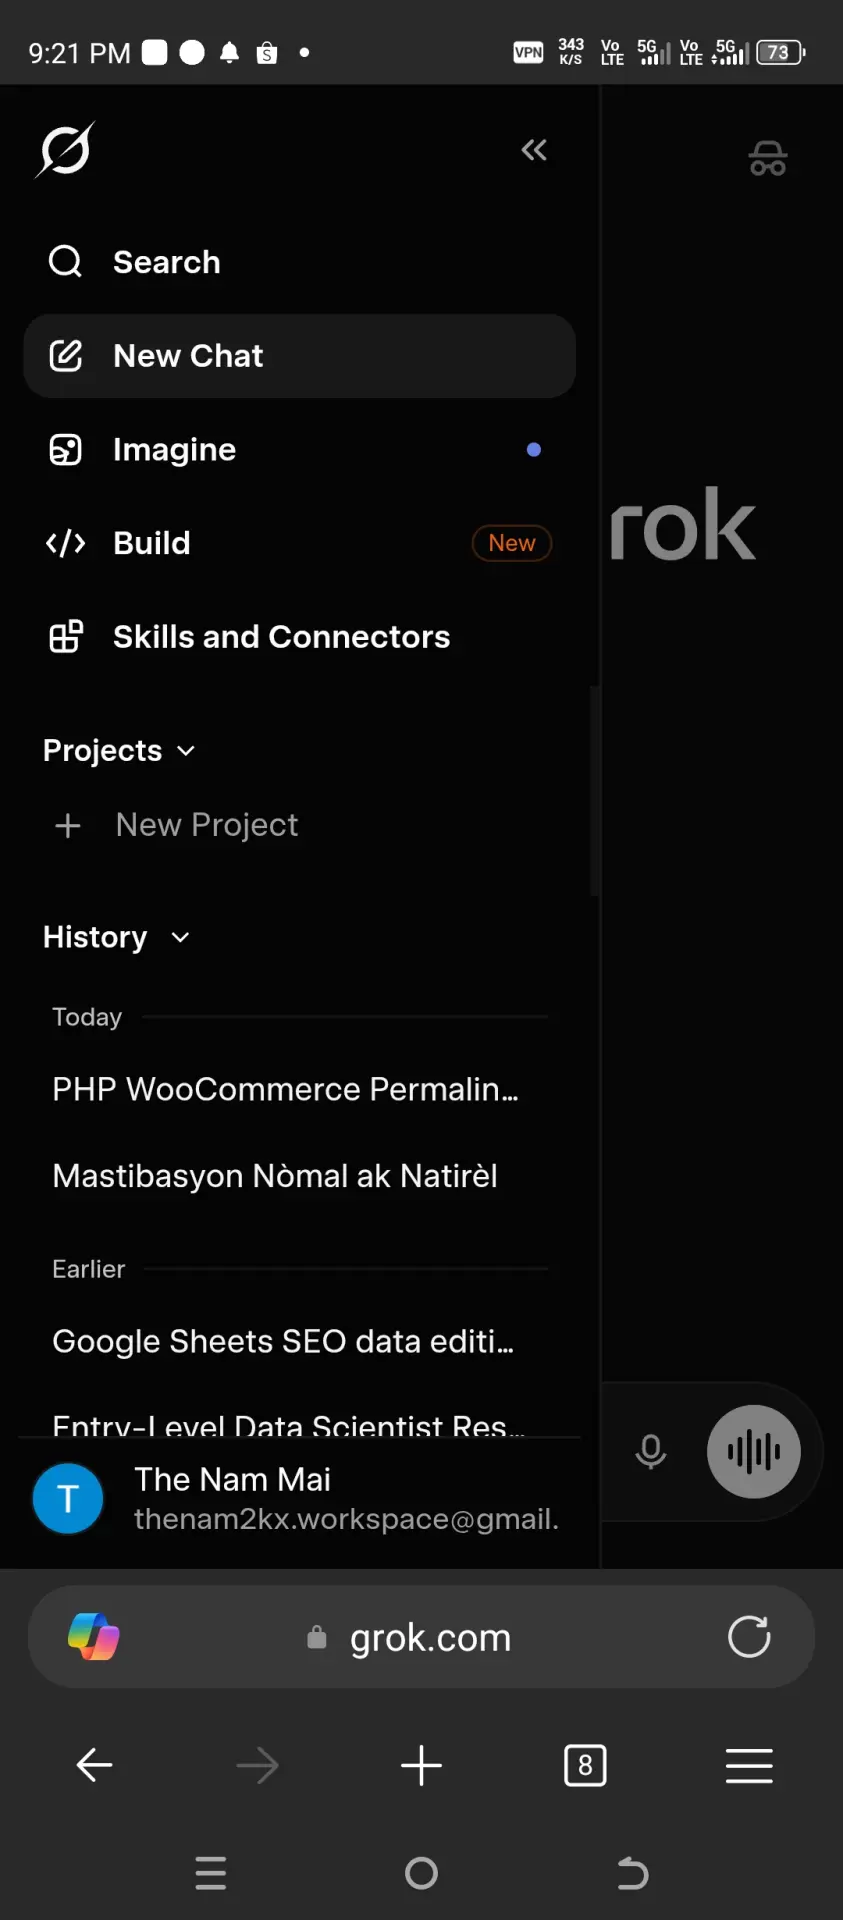Open the Imagine section

(x=299, y=450)
